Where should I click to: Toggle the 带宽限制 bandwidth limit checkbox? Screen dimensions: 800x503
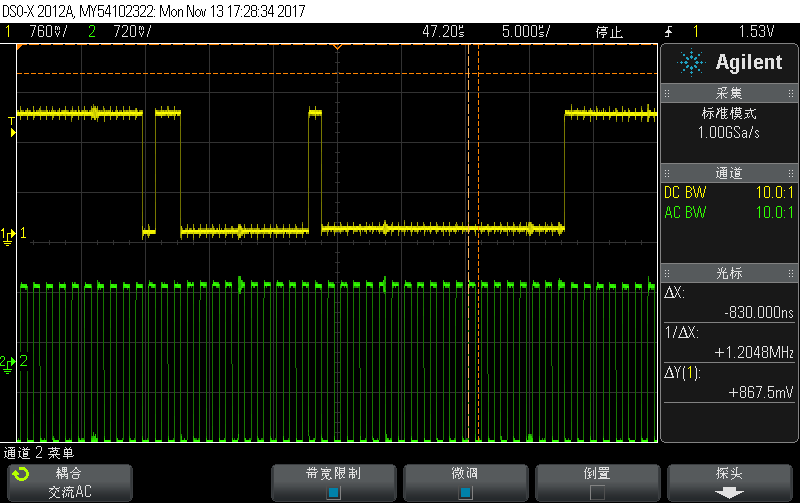pos(334,492)
